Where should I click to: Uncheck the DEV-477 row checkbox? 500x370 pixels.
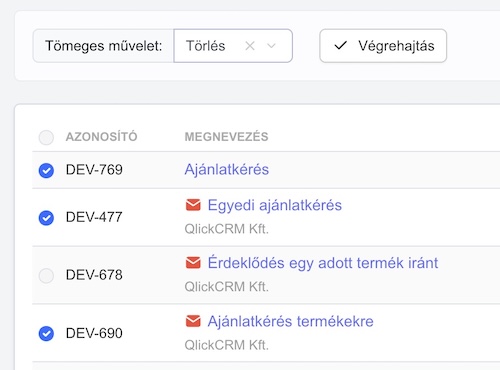coord(46,218)
